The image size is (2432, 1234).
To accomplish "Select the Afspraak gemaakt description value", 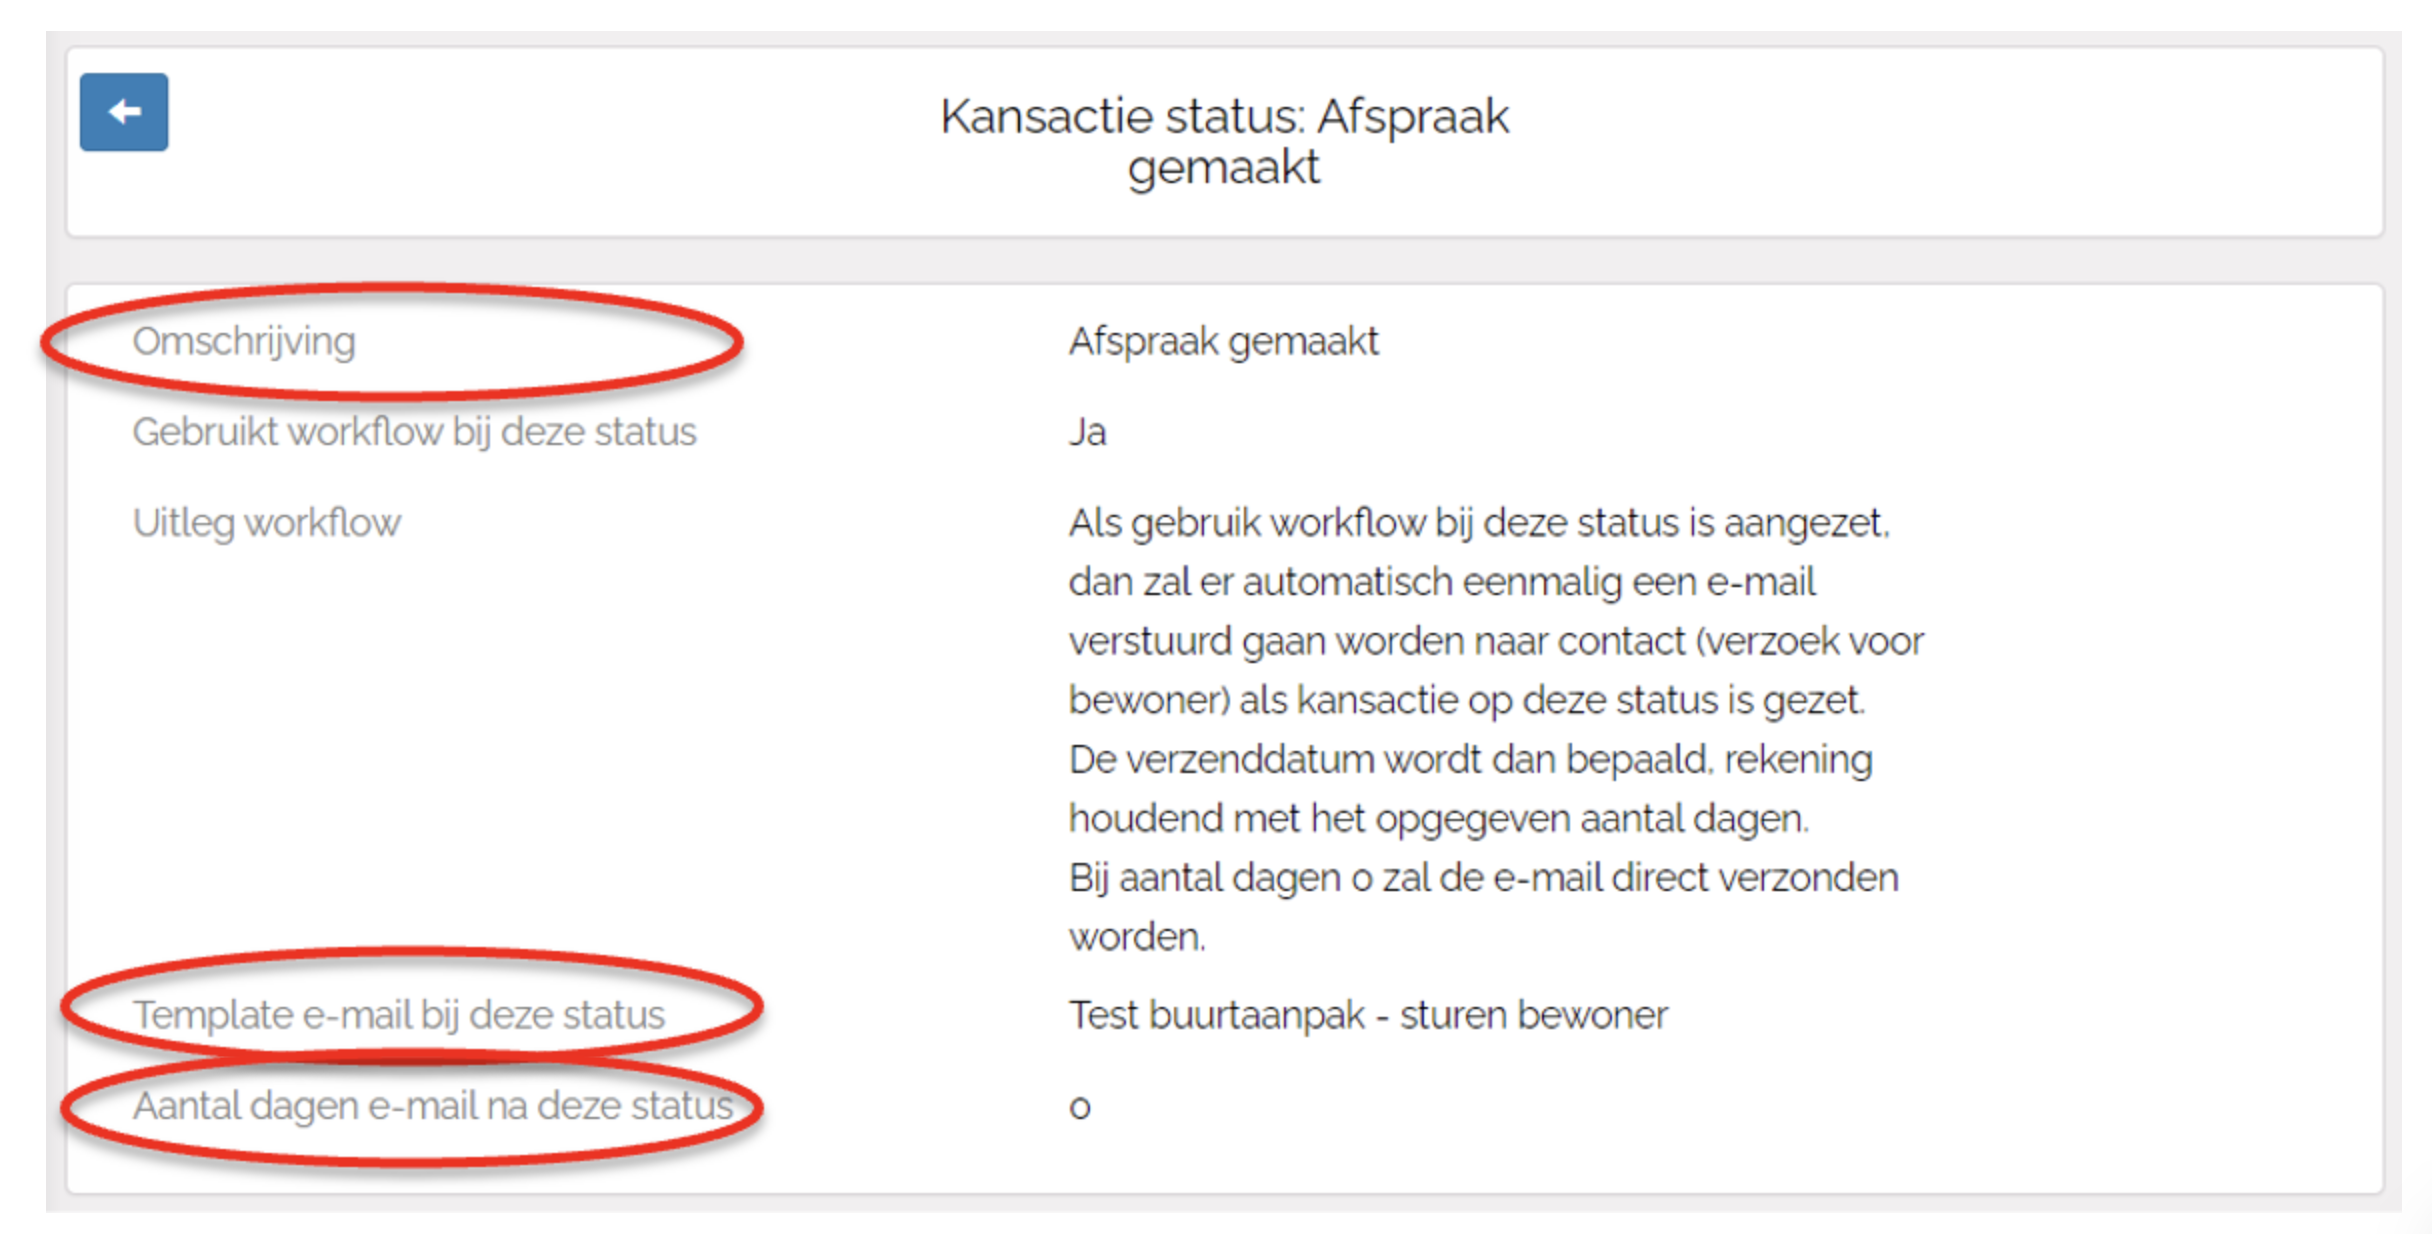I will (x=1222, y=342).
